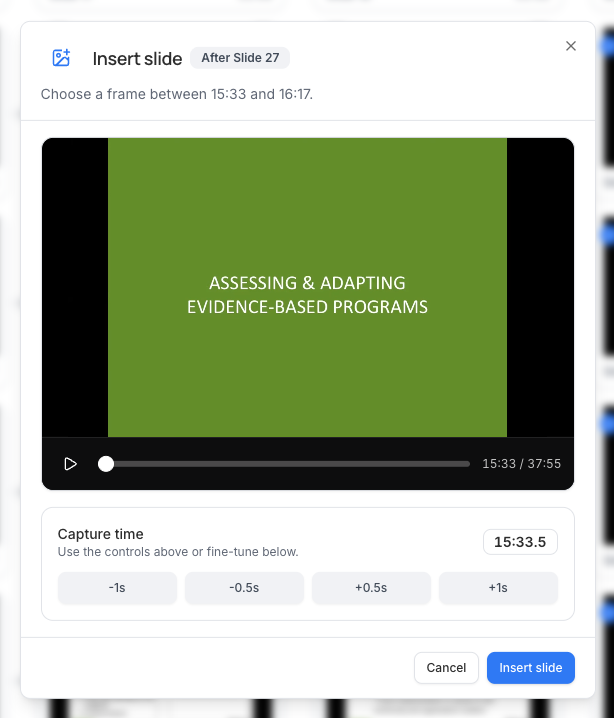
Task: Click the 'Choose a frame between 15:33 and 16:17' text
Action: pyautogui.click(x=177, y=94)
